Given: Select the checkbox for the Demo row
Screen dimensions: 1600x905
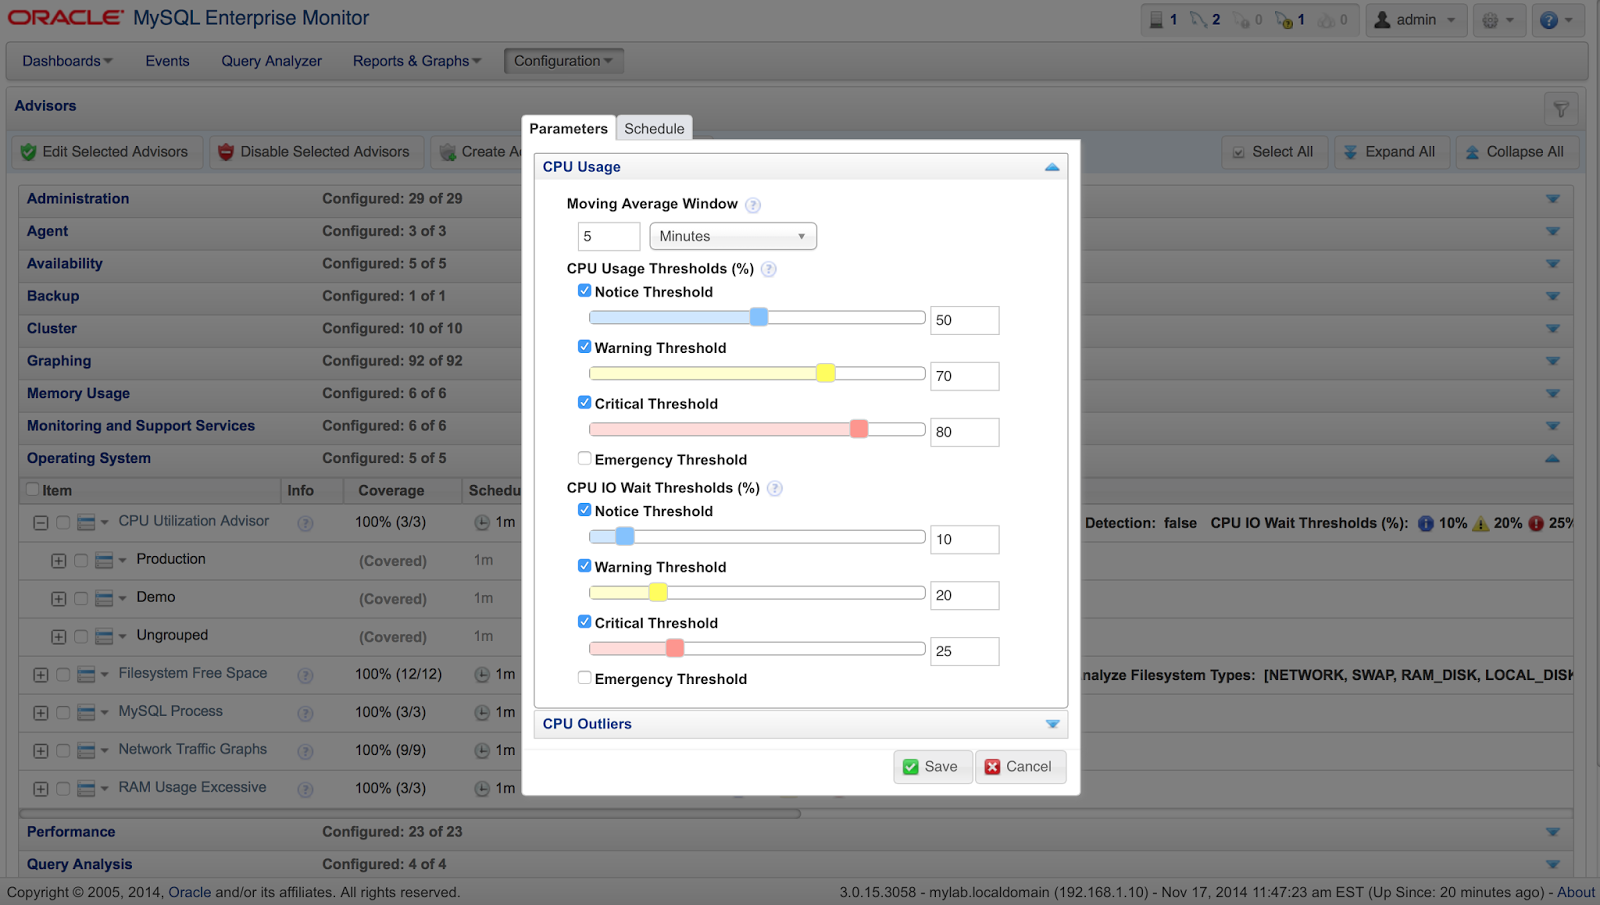Looking at the screenshot, I should 81,598.
